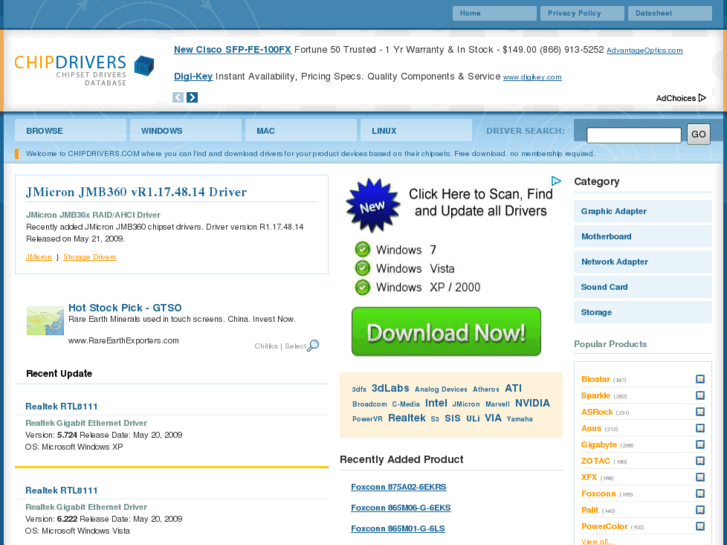This screenshot has height=545, width=727.
Task: Click the square icon beside XFX
Action: click(700, 477)
